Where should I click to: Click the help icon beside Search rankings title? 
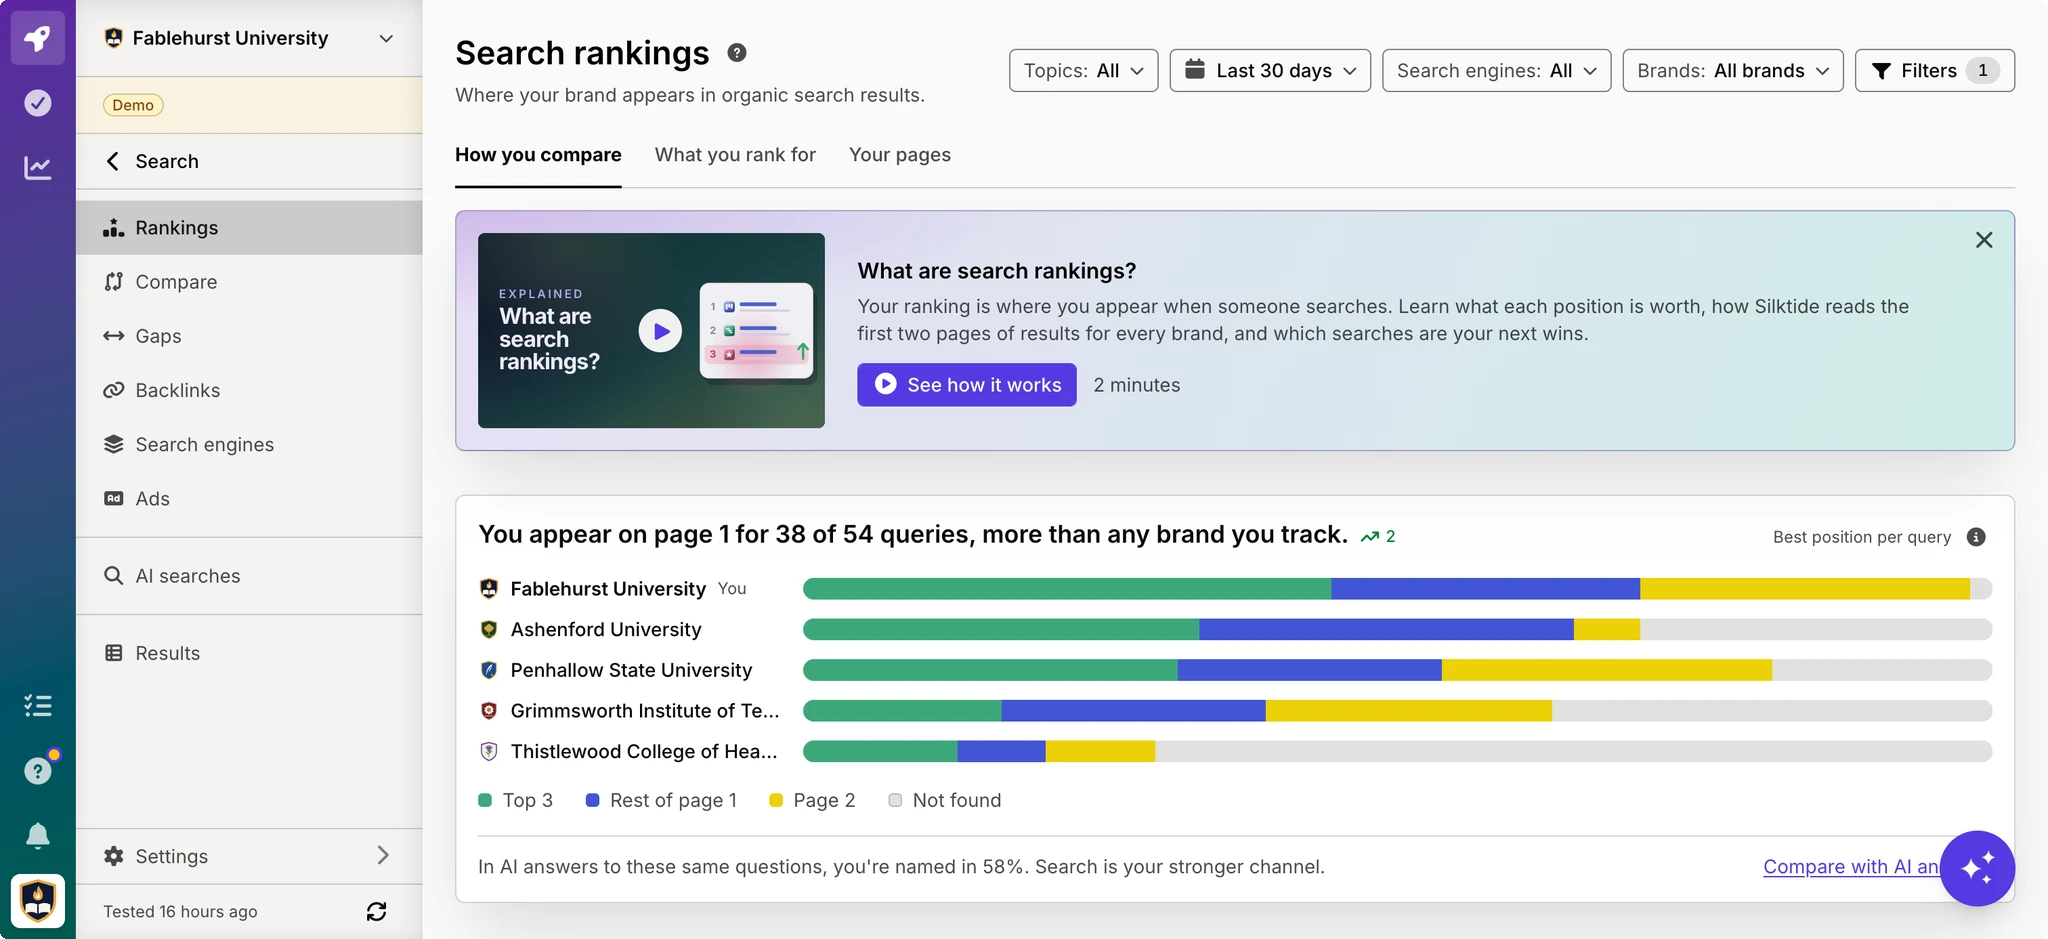click(x=737, y=53)
